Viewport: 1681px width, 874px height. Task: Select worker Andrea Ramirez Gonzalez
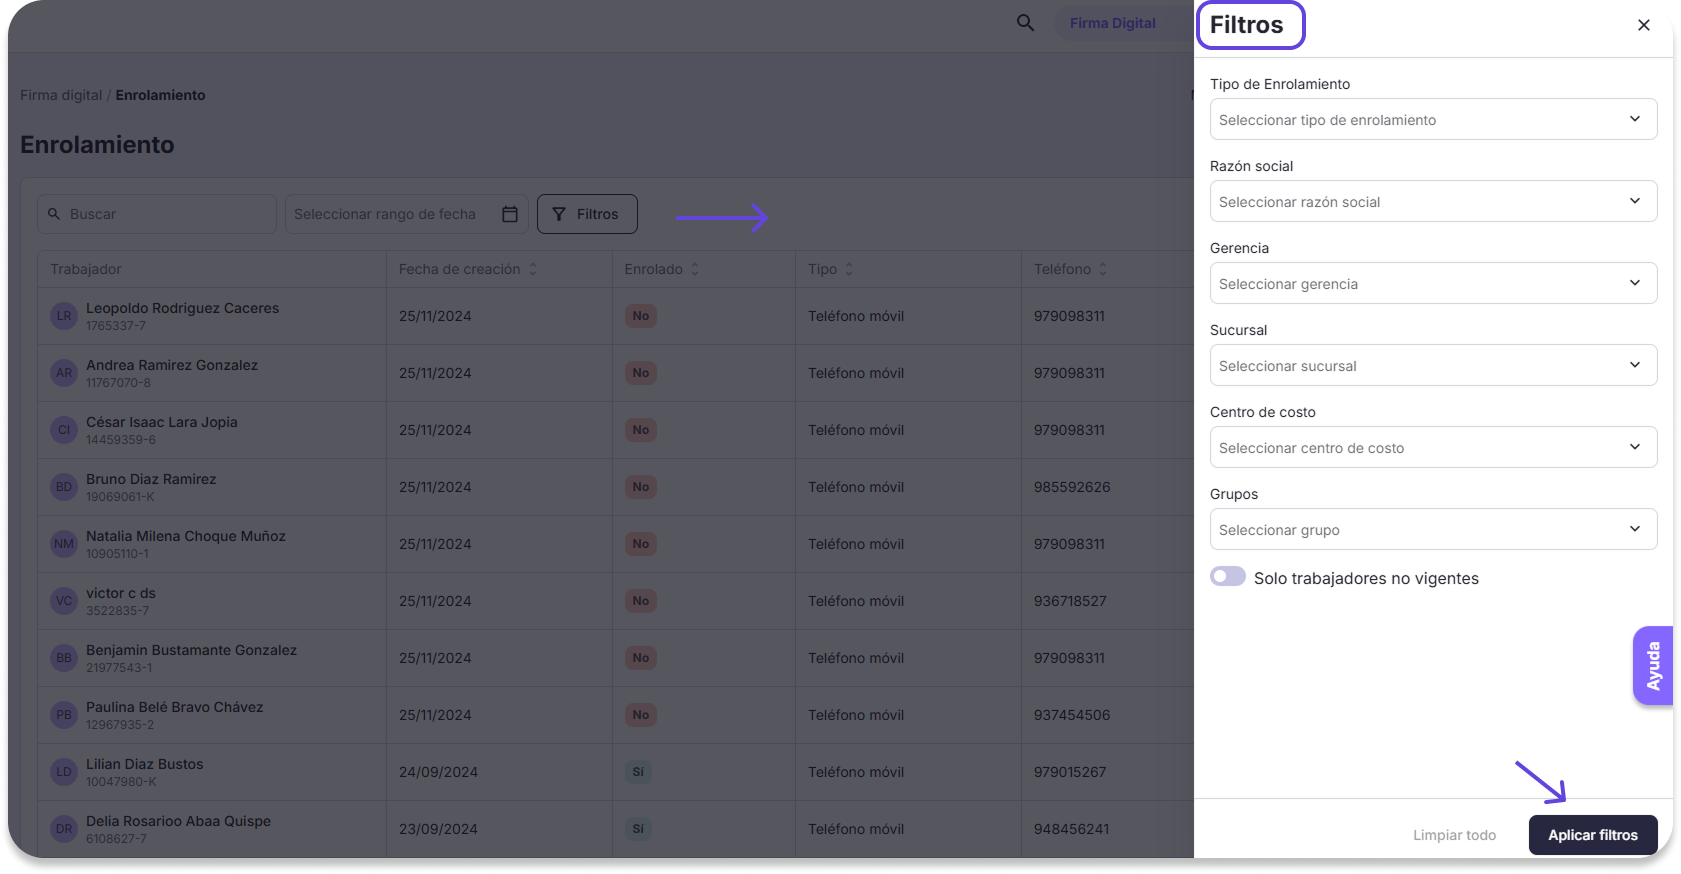point(172,365)
